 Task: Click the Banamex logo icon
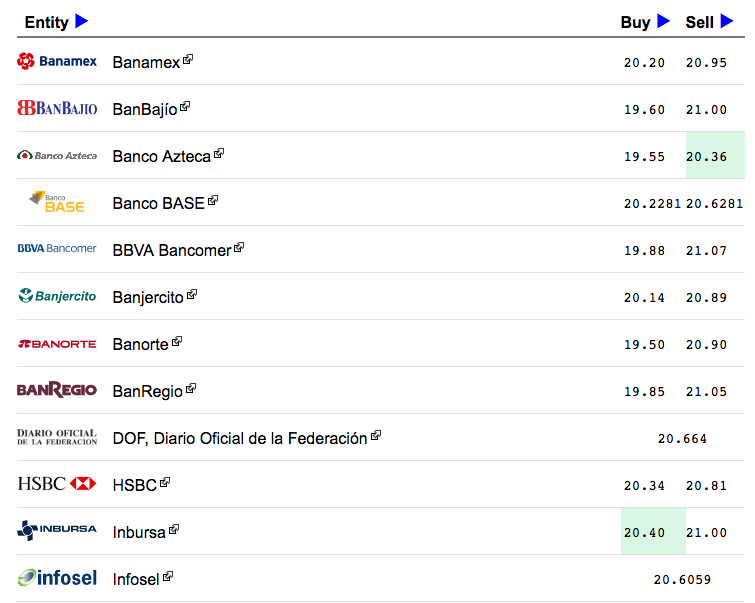click(x=57, y=61)
